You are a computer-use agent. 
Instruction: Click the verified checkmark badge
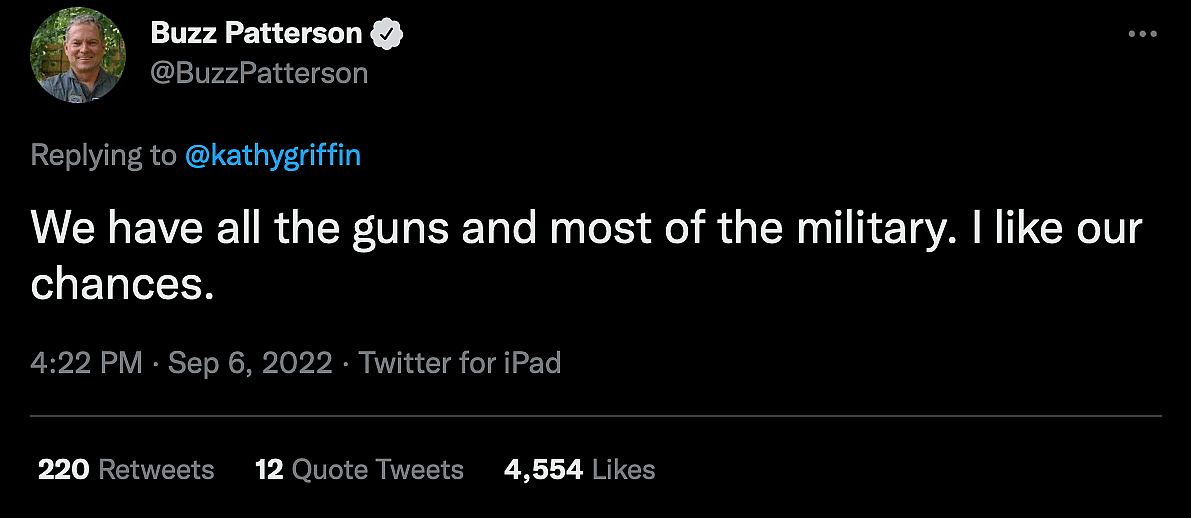tap(387, 34)
